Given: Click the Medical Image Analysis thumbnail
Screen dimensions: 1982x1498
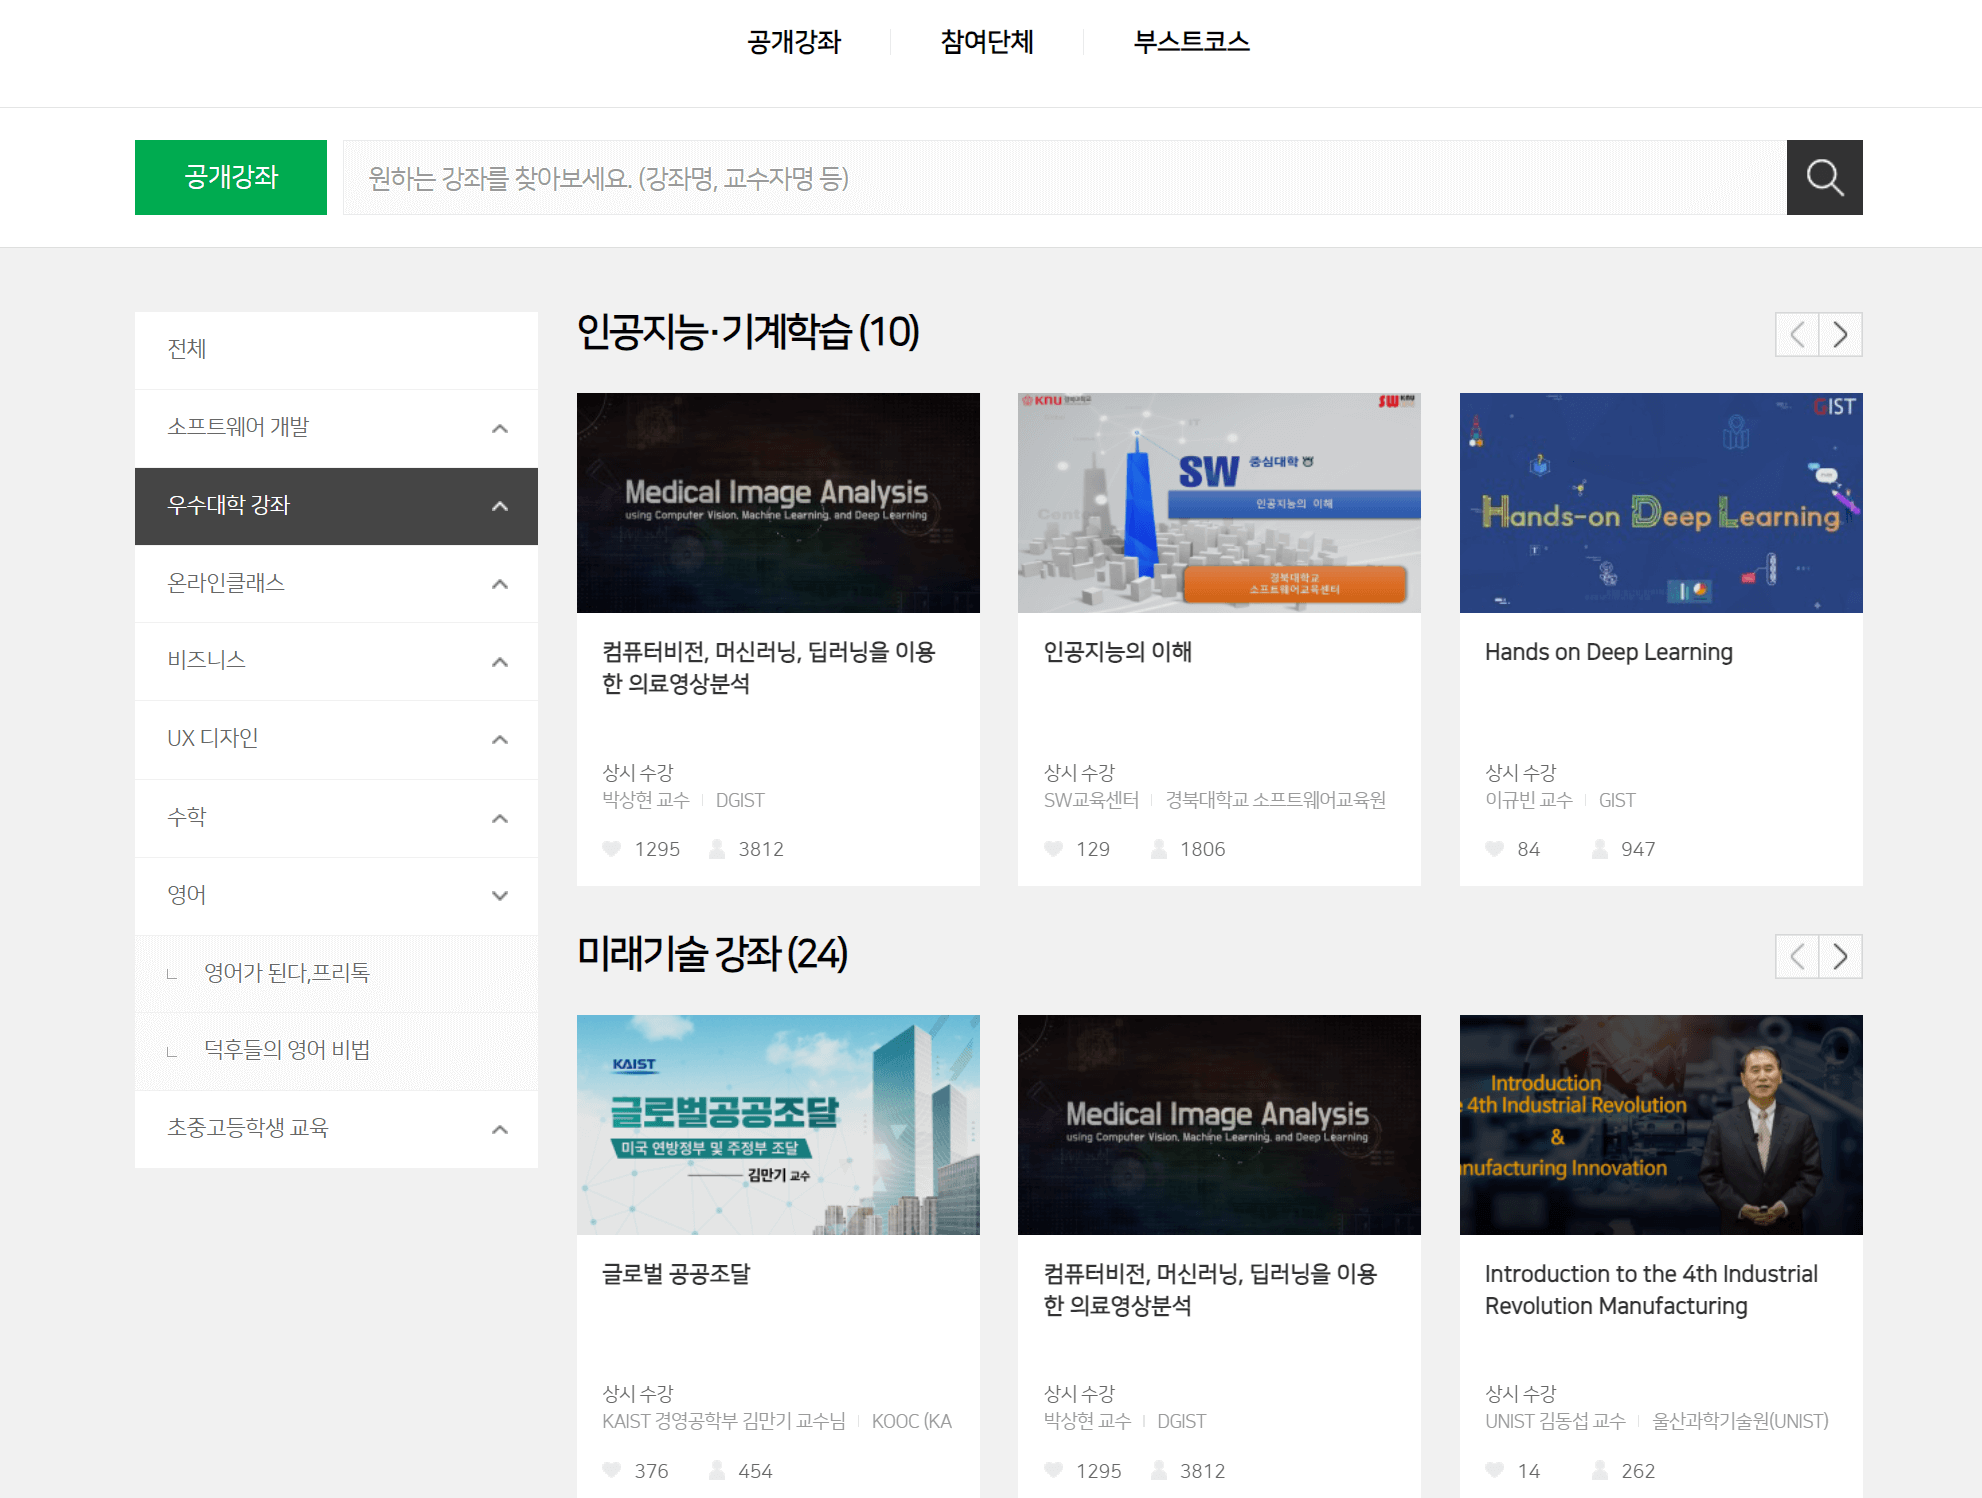Looking at the screenshot, I should 778,502.
